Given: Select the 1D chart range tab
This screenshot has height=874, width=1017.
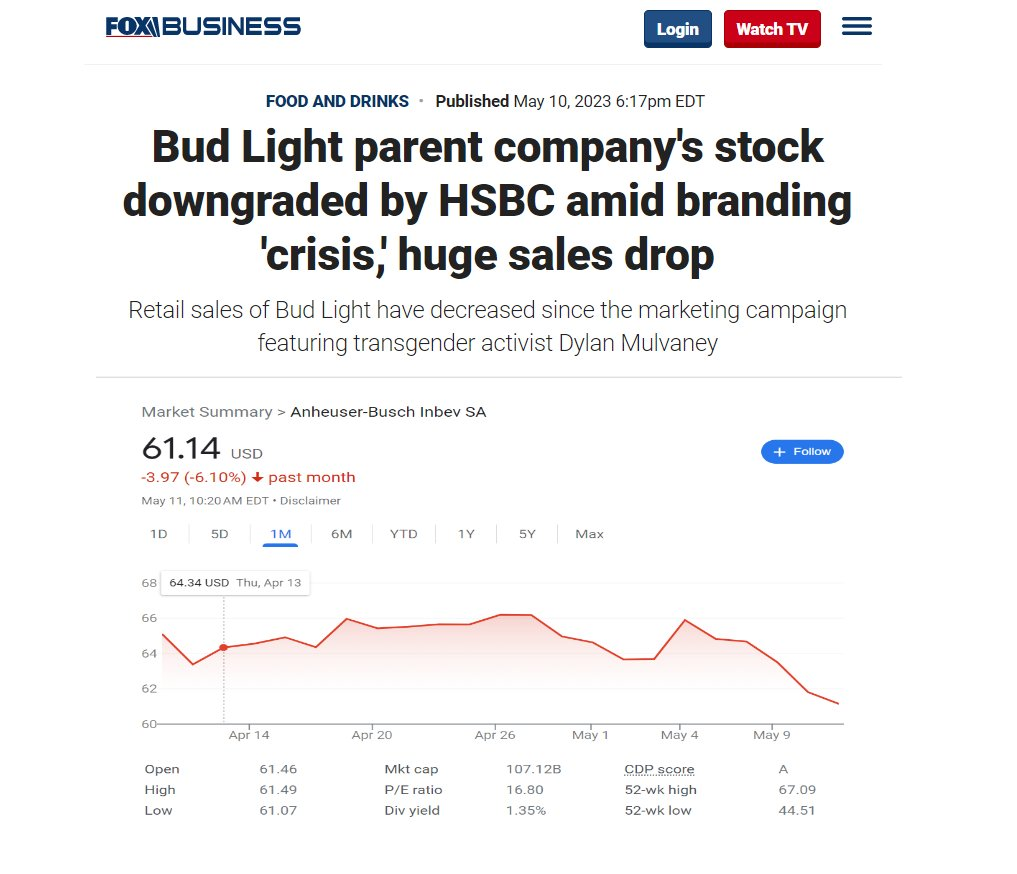Looking at the screenshot, I should point(158,534).
